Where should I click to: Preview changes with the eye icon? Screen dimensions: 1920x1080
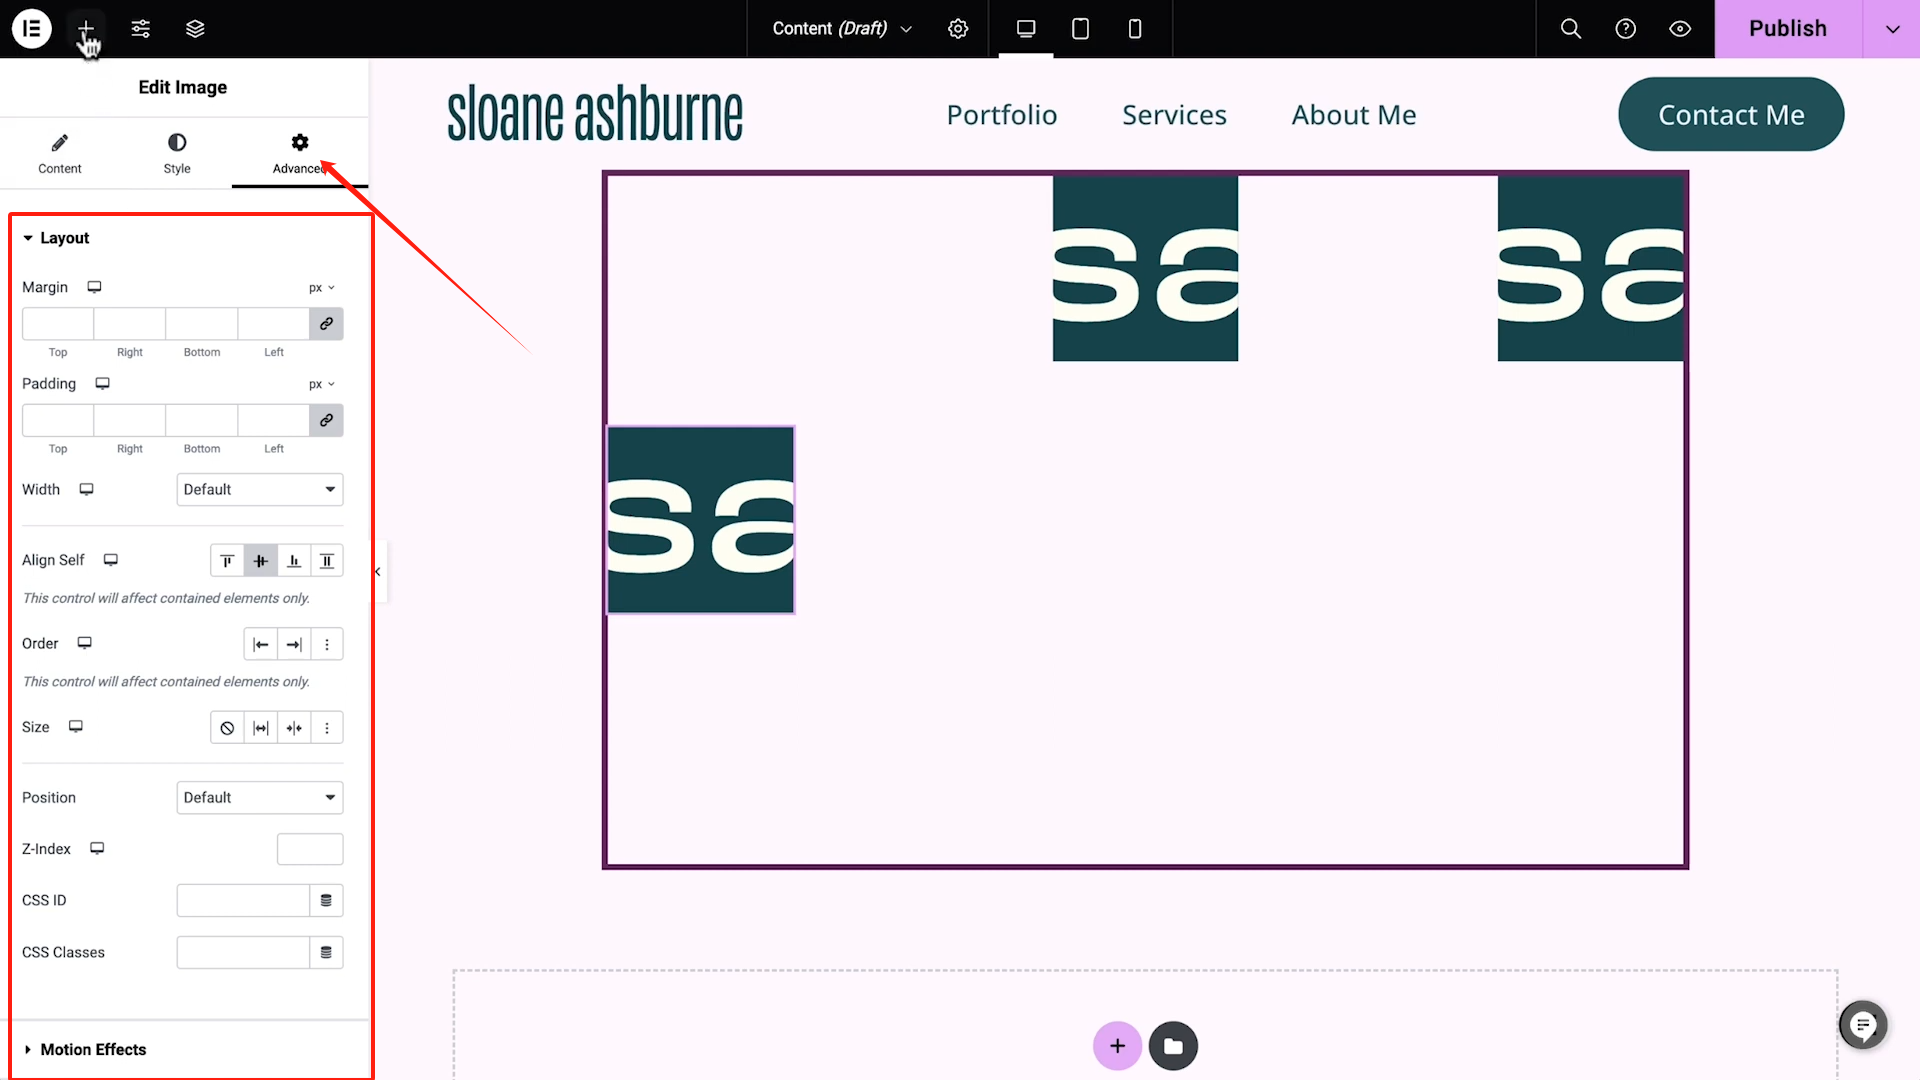pyautogui.click(x=1680, y=28)
